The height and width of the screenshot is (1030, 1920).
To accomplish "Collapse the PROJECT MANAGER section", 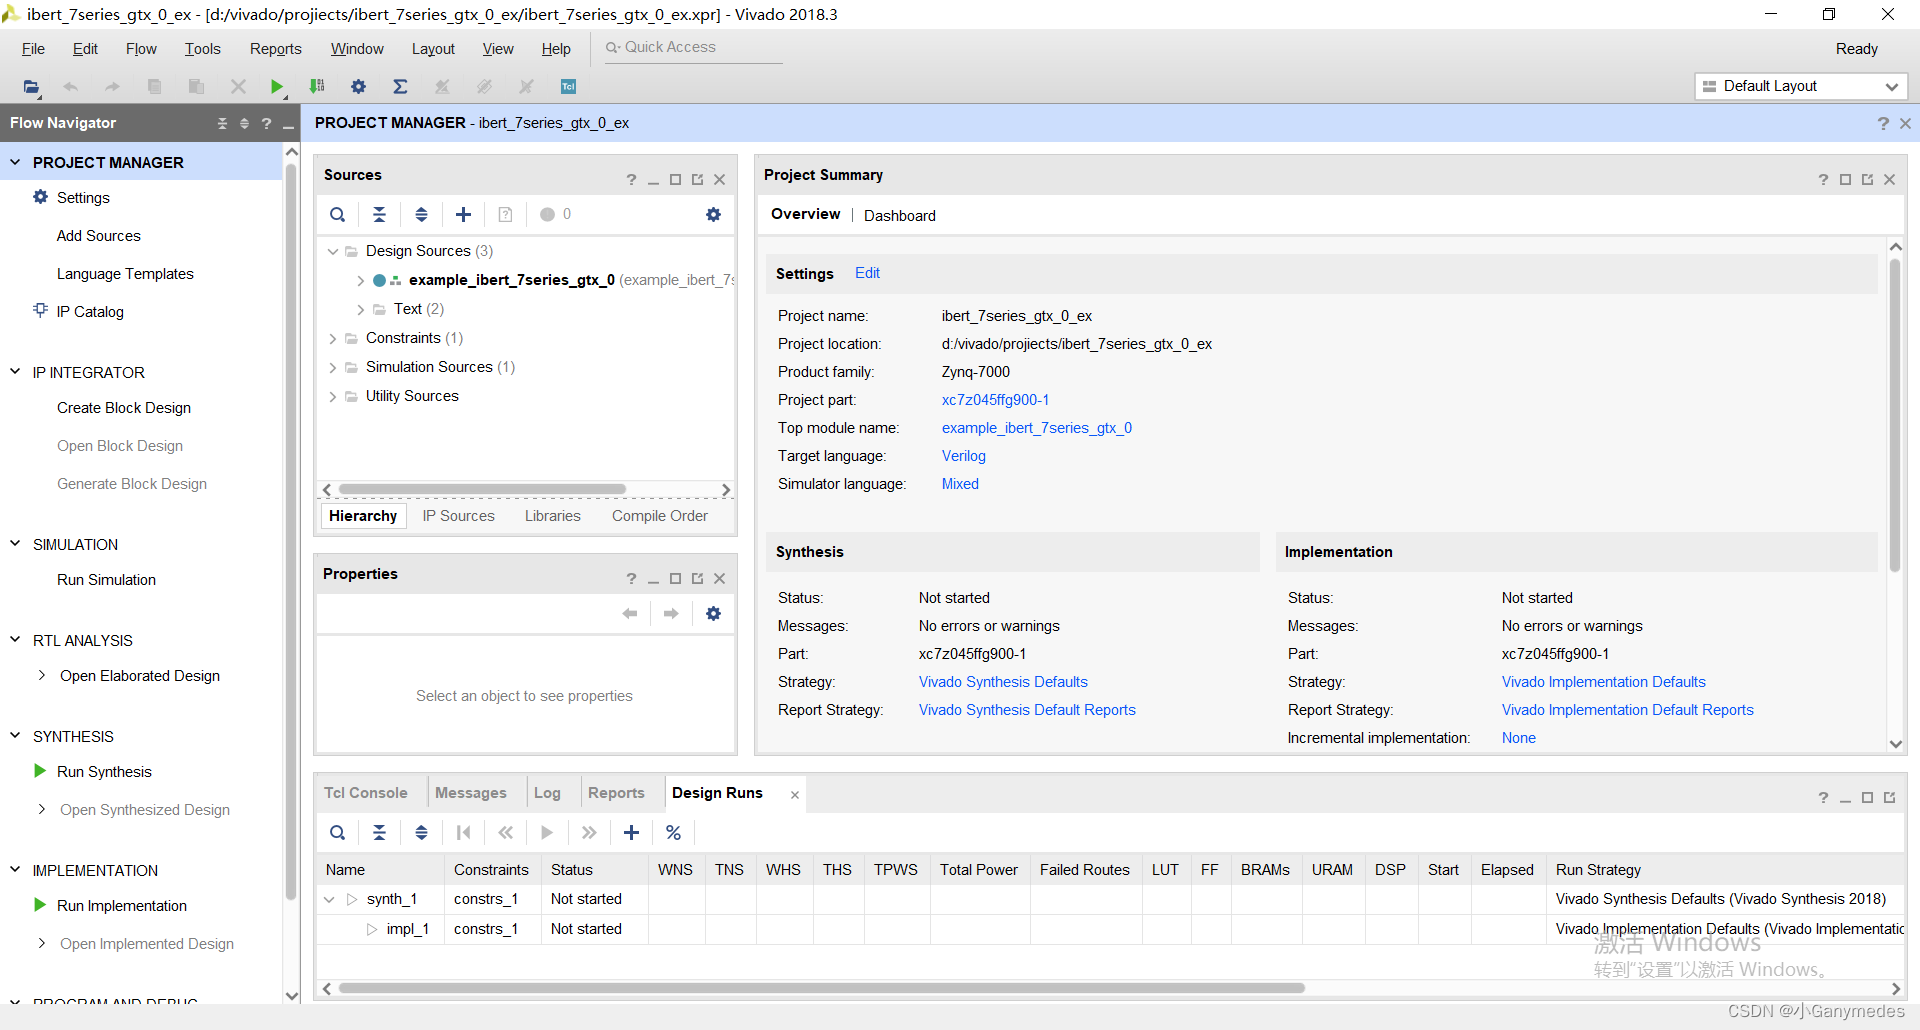I will pos(15,162).
